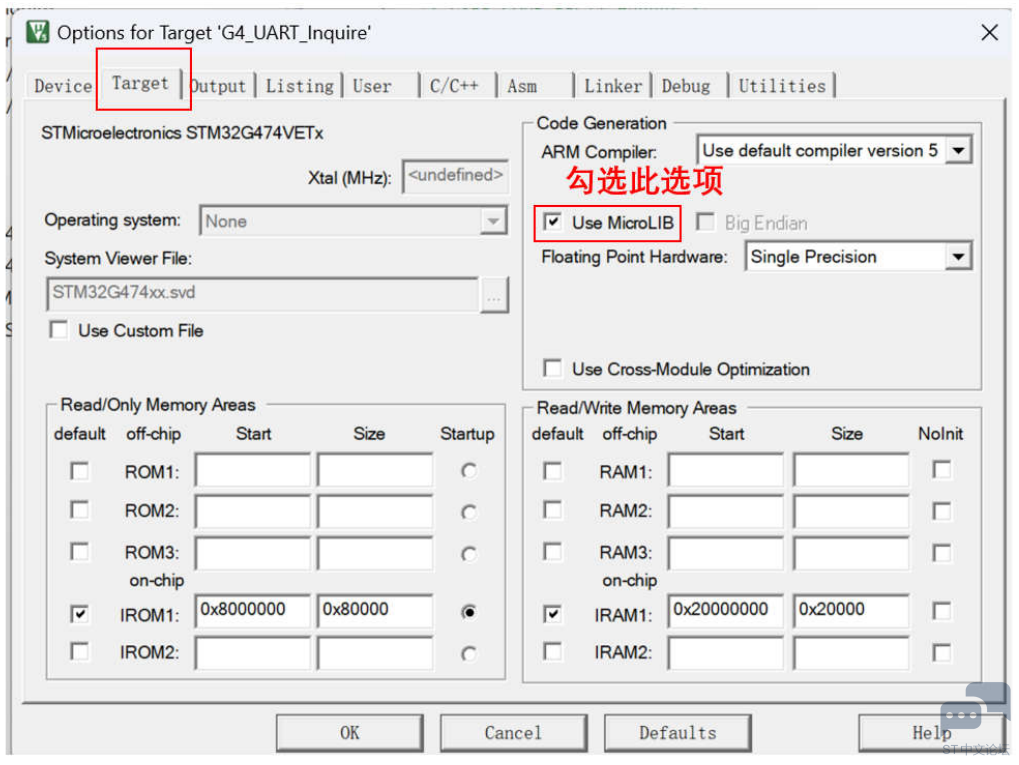Viewport: 1019px width, 765px height.
Task: Close the Options for Target dialog
Action: tap(989, 32)
